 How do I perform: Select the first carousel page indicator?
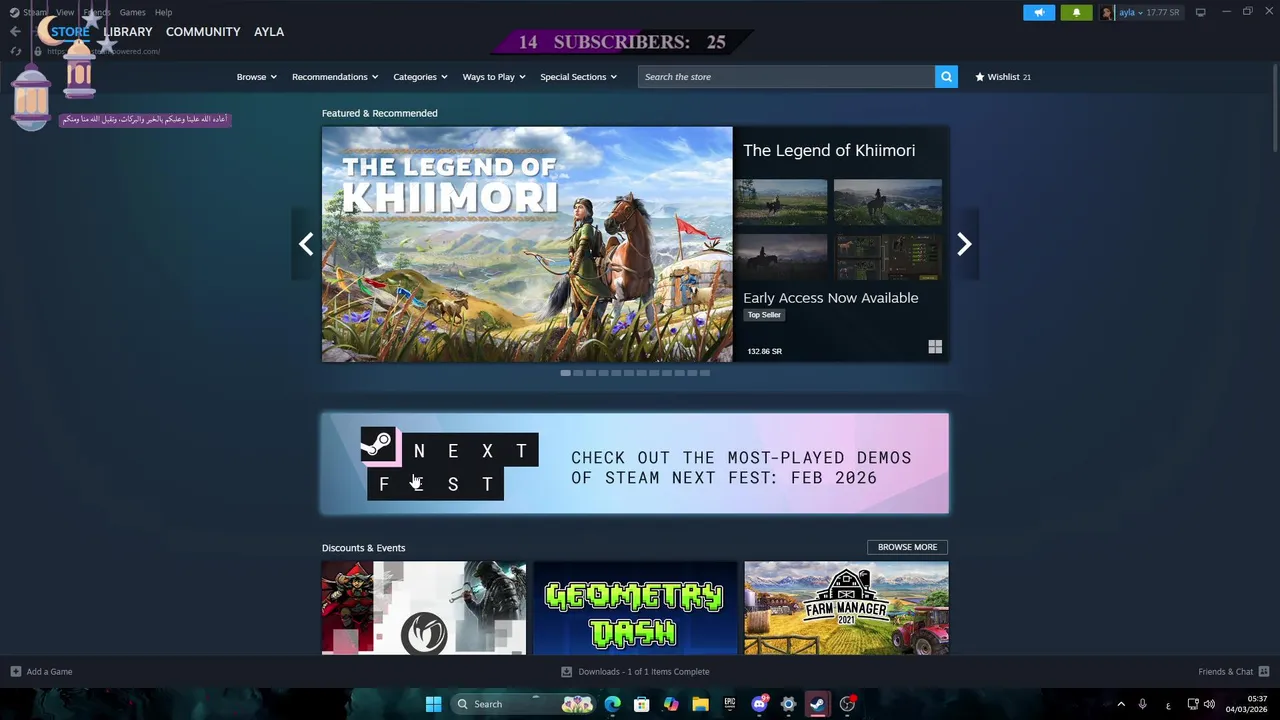tap(566, 373)
